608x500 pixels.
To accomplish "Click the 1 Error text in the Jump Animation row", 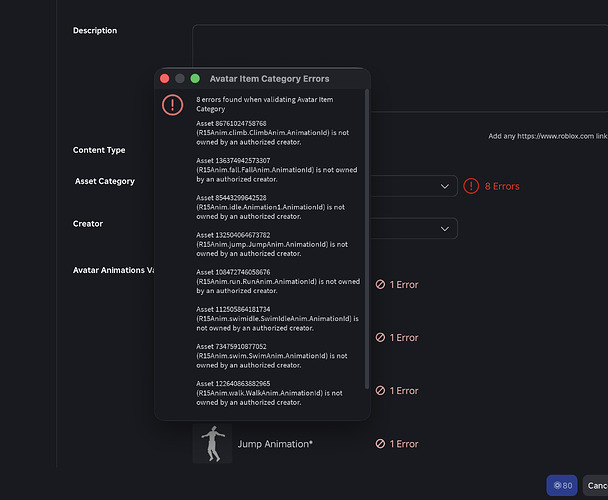I will [x=404, y=444].
